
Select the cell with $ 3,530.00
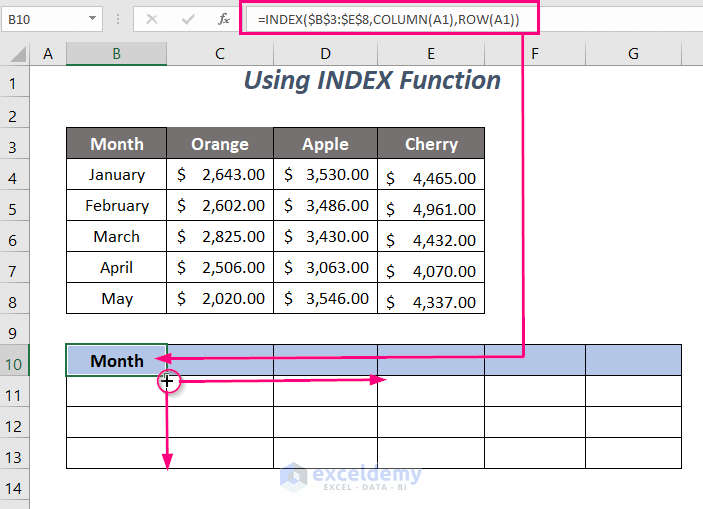(x=325, y=174)
